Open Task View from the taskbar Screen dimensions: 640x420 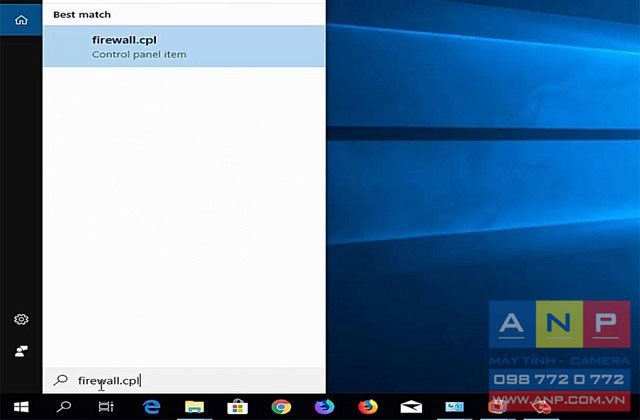(x=106, y=407)
